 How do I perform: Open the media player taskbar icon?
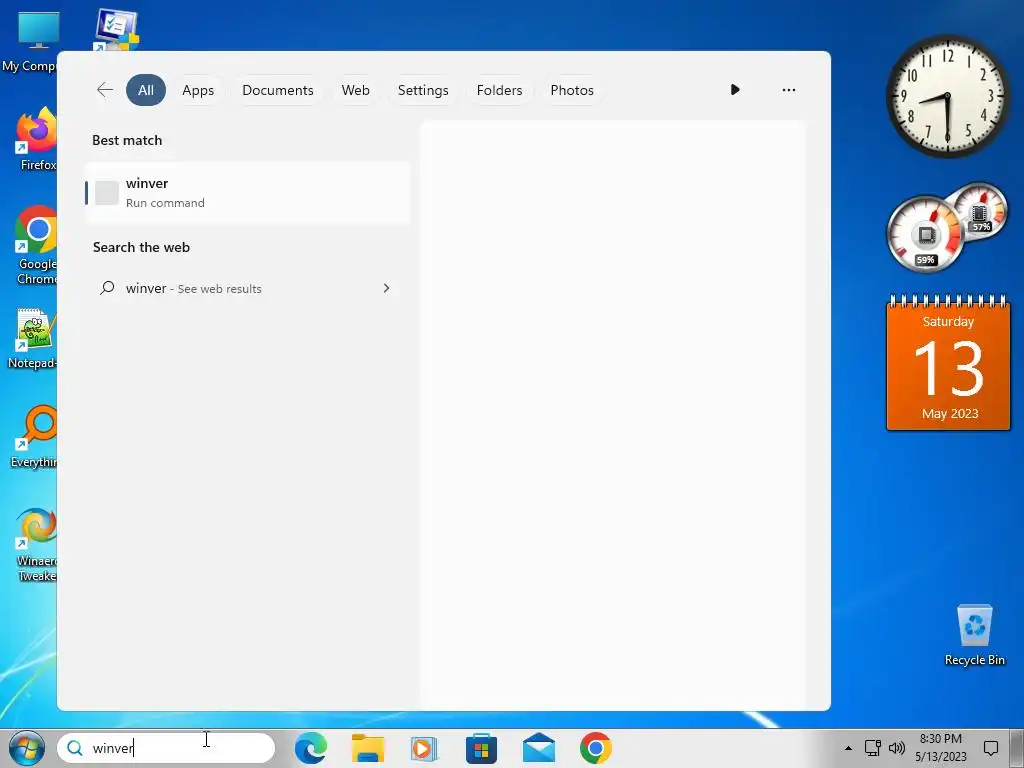424,748
